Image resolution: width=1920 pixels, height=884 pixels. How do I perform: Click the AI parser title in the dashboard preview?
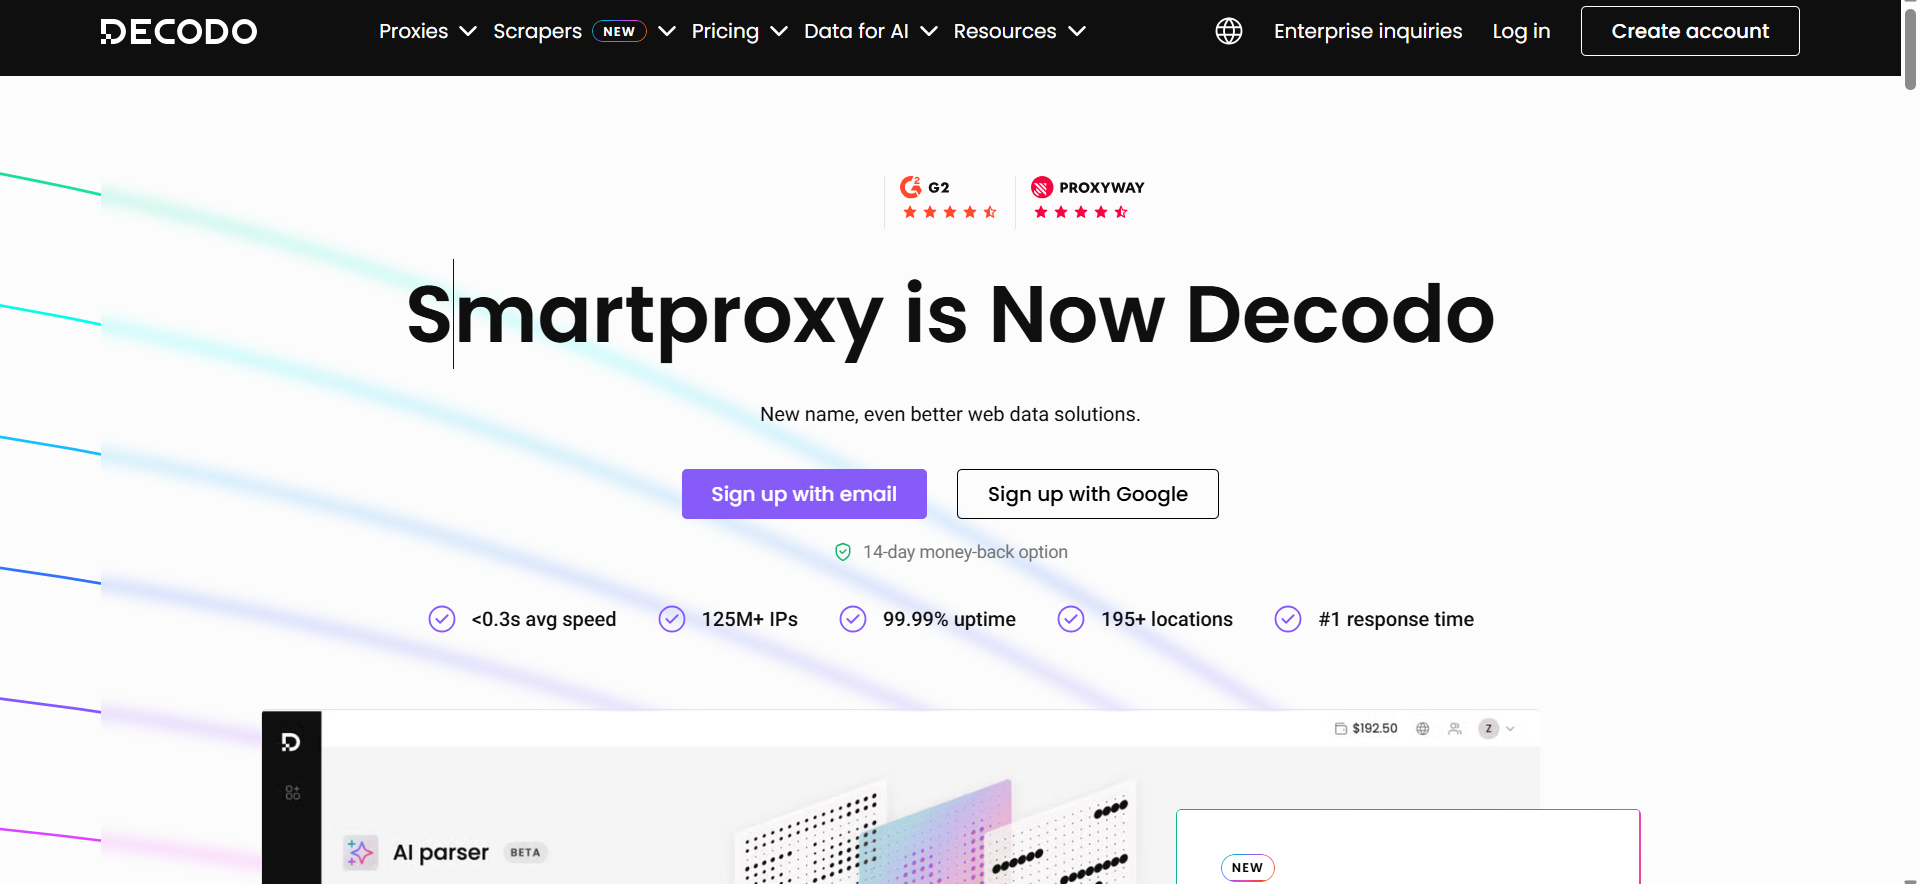tap(441, 853)
